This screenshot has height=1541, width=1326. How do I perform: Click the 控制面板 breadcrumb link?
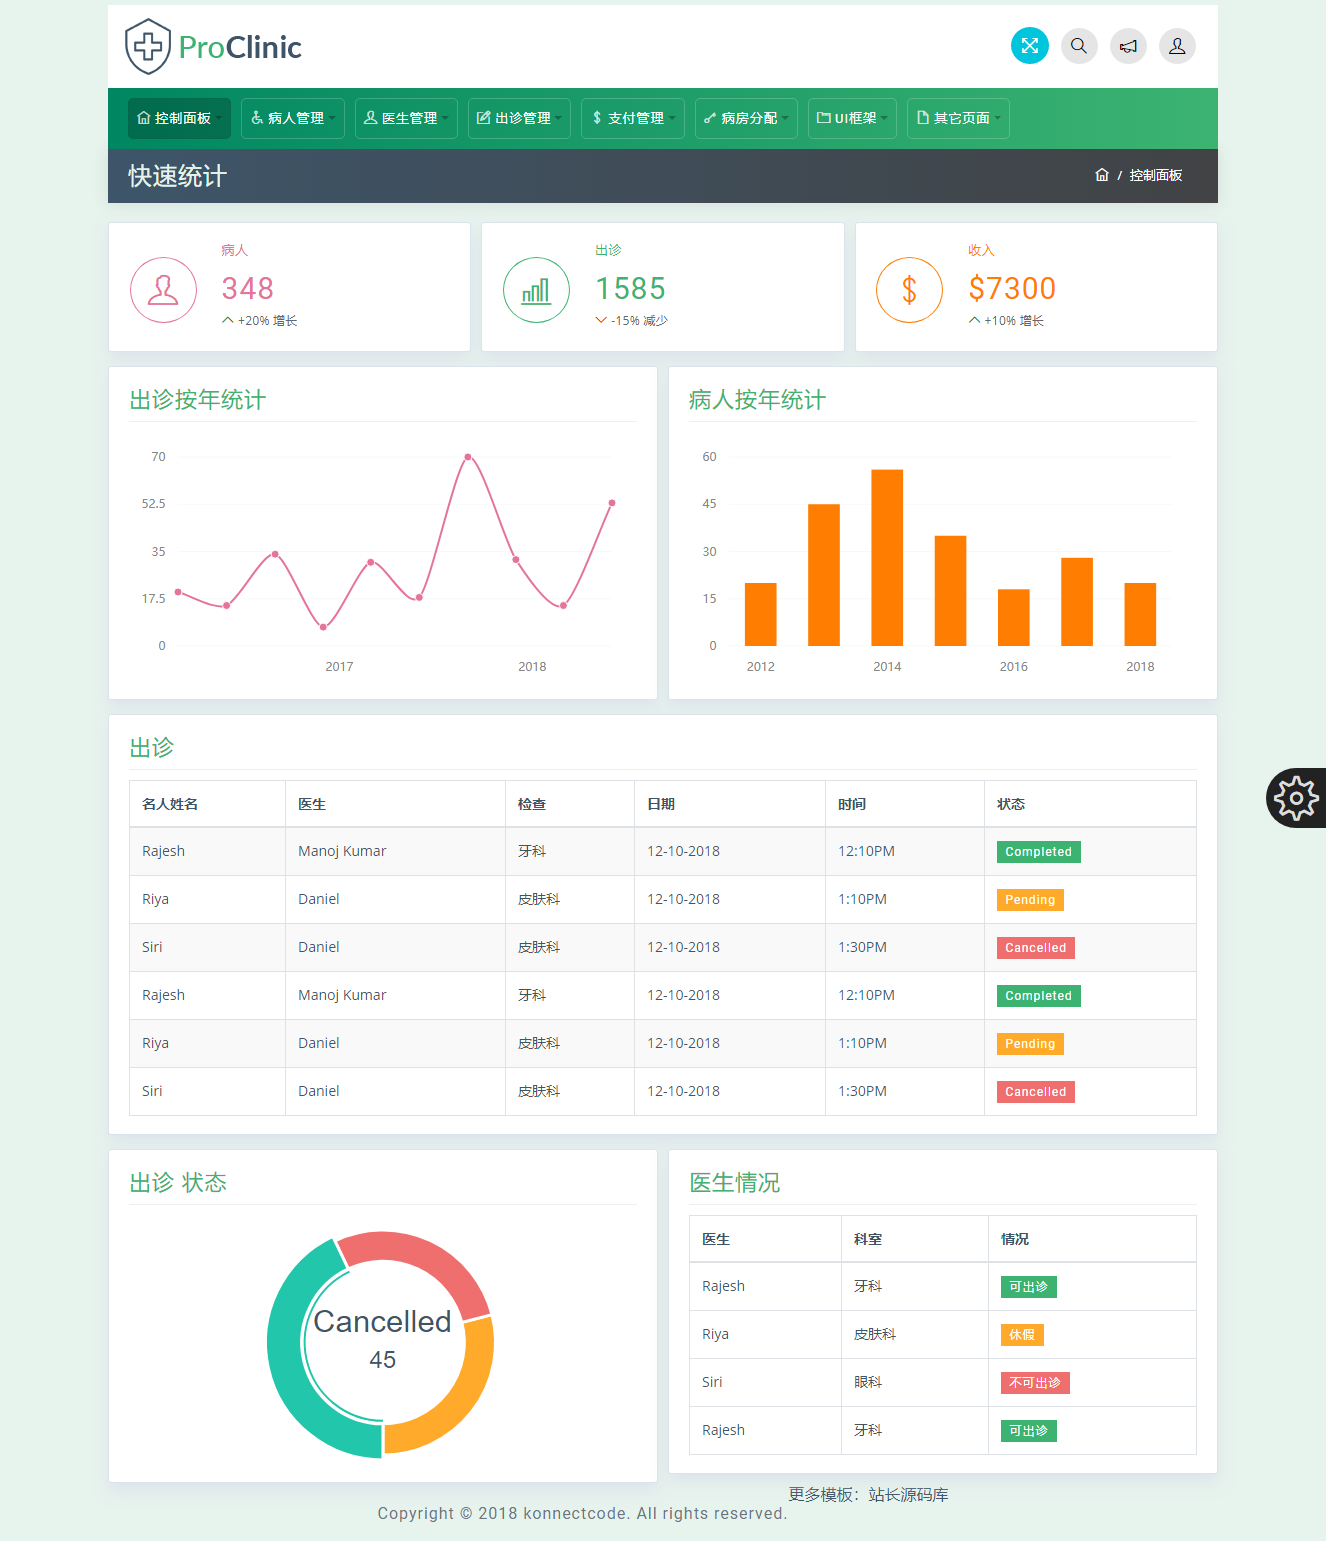[1154, 174]
